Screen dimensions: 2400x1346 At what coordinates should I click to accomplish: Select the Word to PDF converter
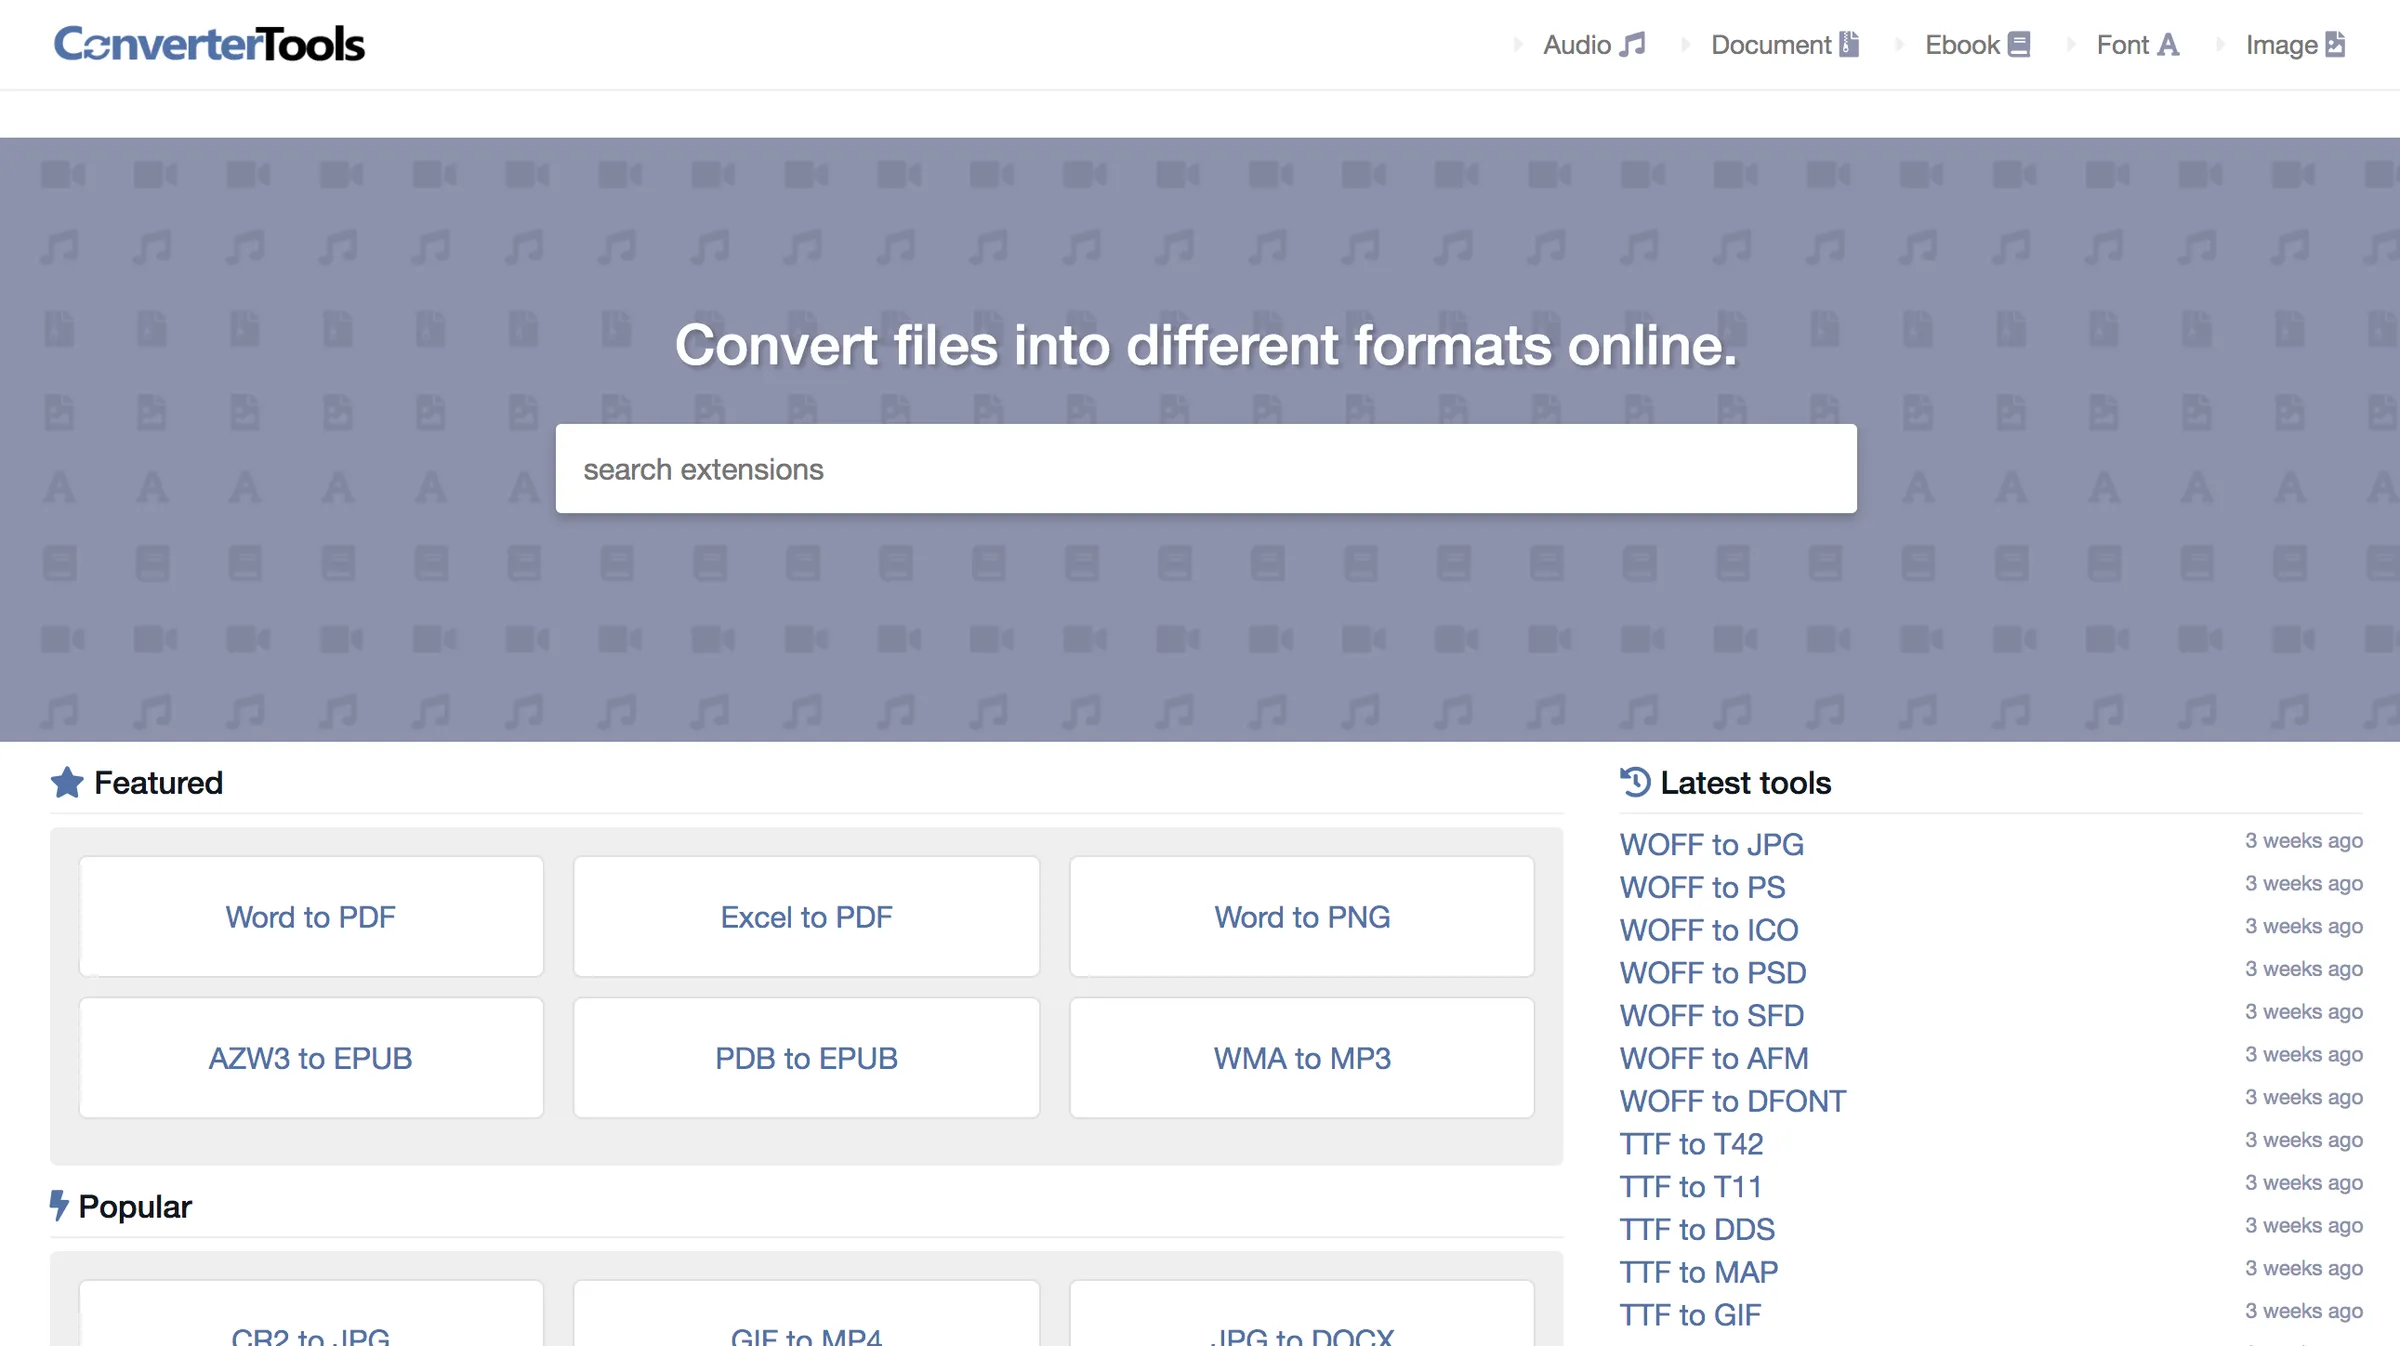point(310,916)
